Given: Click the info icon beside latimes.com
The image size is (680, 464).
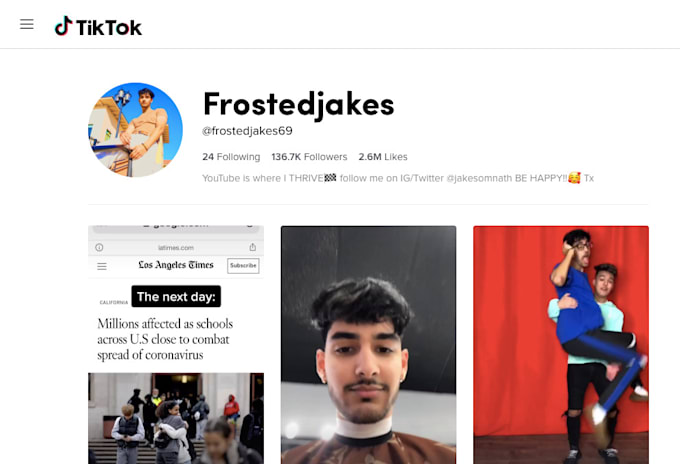Looking at the screenshot, I should tap(99, 248).
